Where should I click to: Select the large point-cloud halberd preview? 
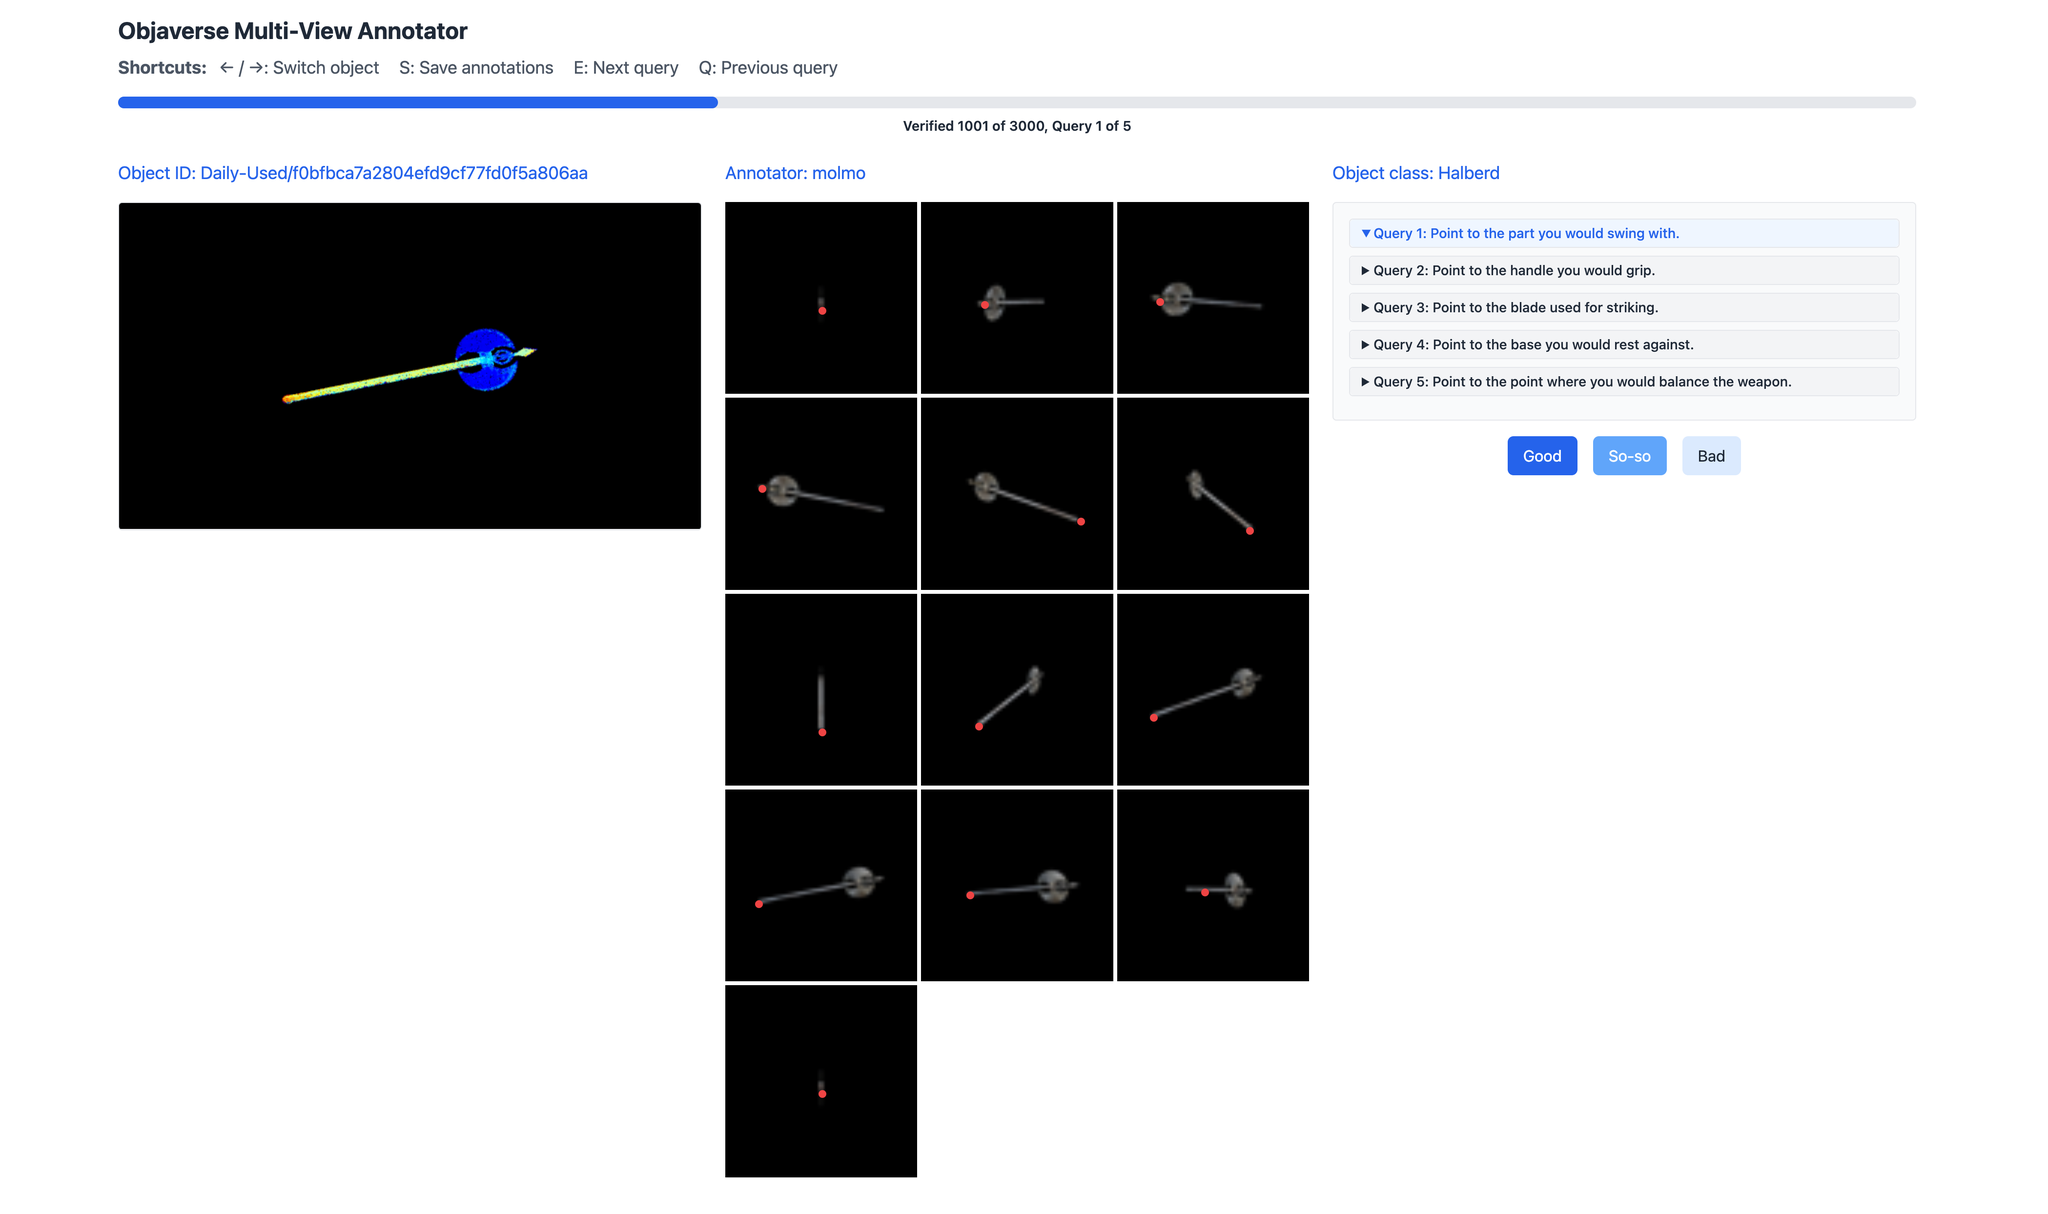410,366
